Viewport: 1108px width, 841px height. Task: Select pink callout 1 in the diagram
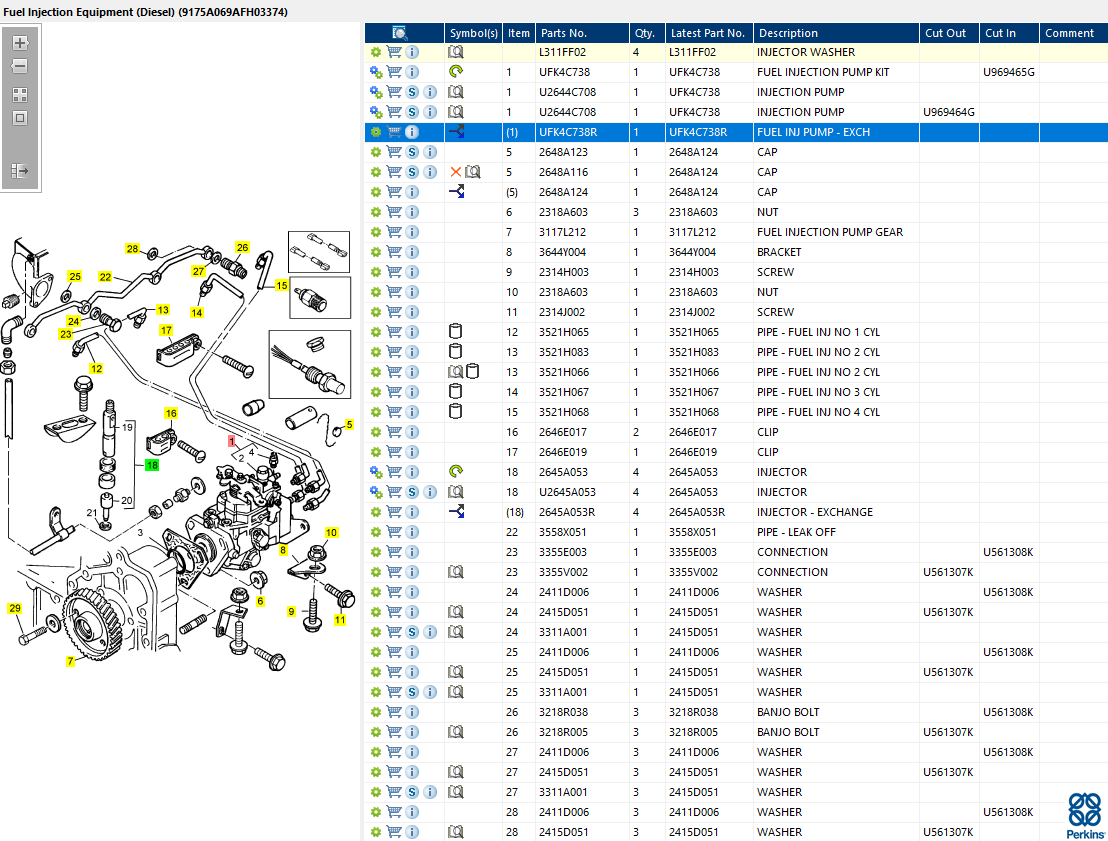231,441
